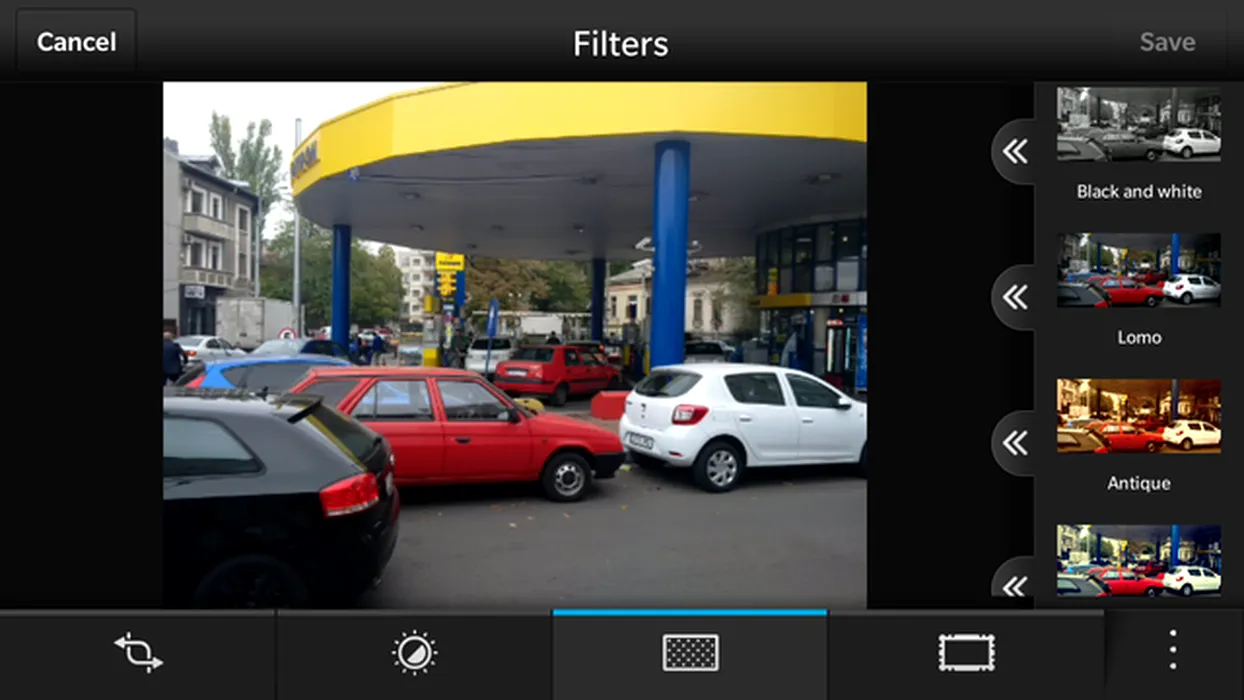Image resolution: width=1244 pixels, height=700 pixels.
Task: Click the "Black and white" text label
Action: [1138, 191]
